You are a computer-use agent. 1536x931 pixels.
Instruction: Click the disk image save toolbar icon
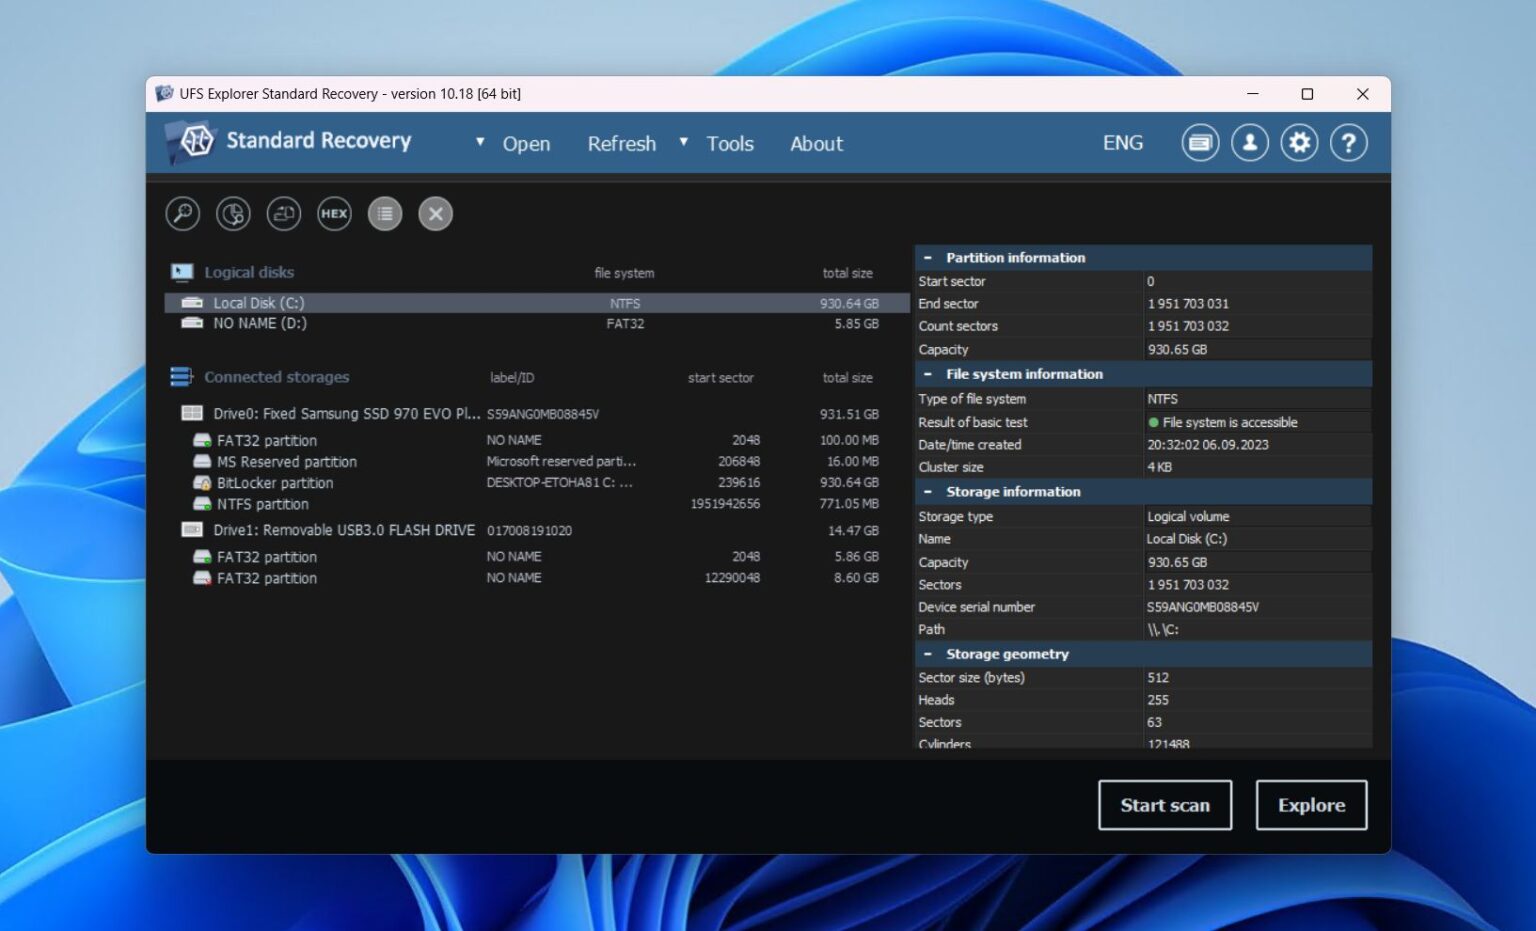point(284,213)
